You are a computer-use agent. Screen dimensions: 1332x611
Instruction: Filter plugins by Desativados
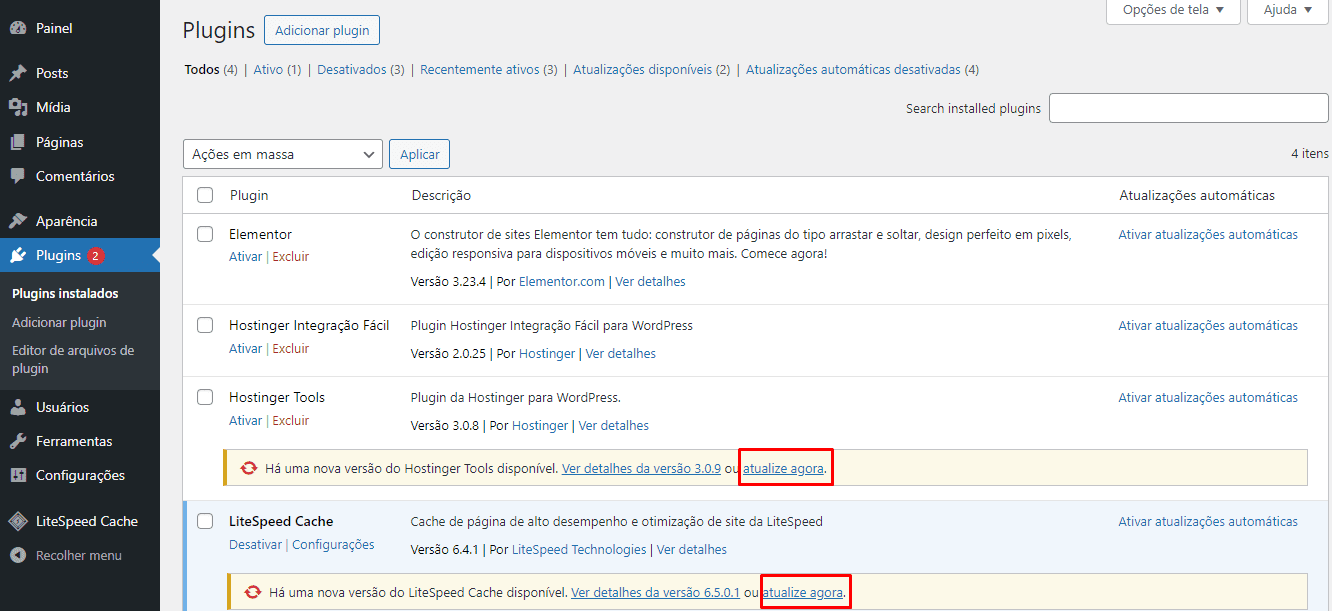click(352, 70)
